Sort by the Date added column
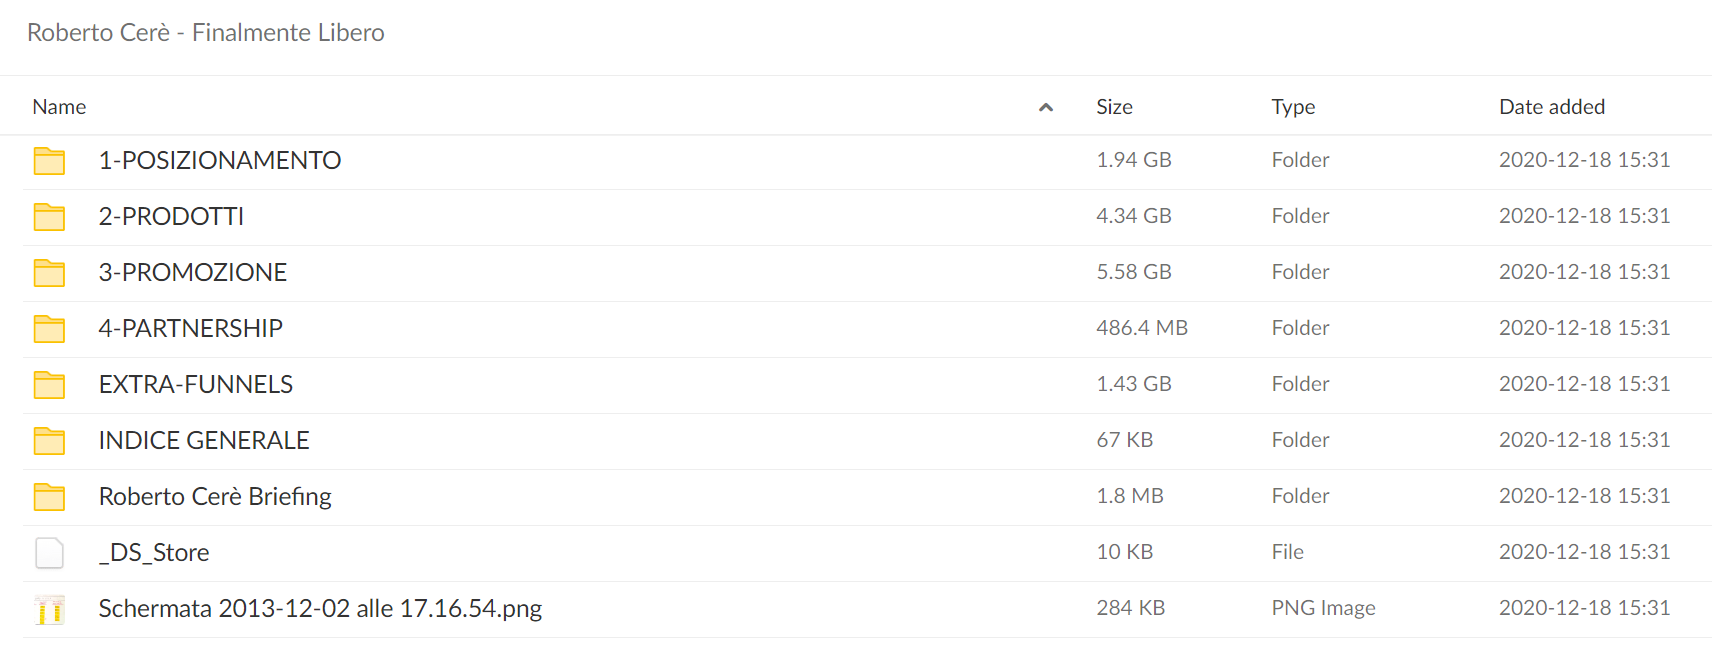 (x=1552, y=107)
